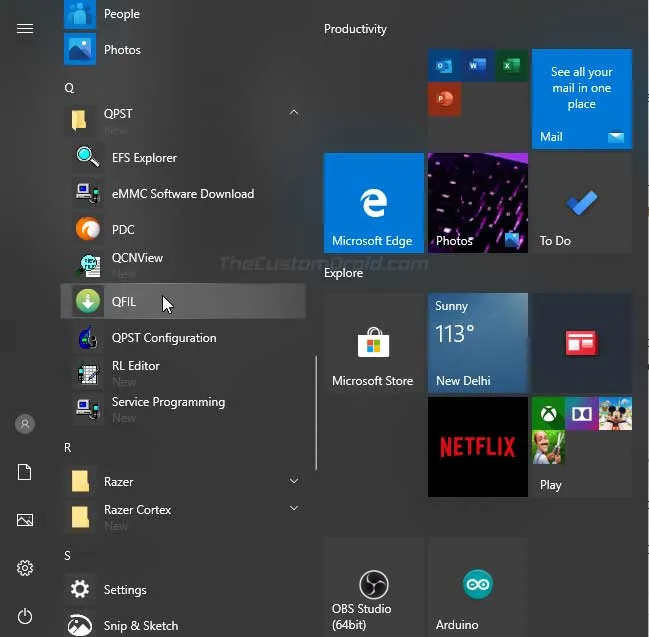
Task: Click the EFS Explorer label
Action: tap(144, 158)
